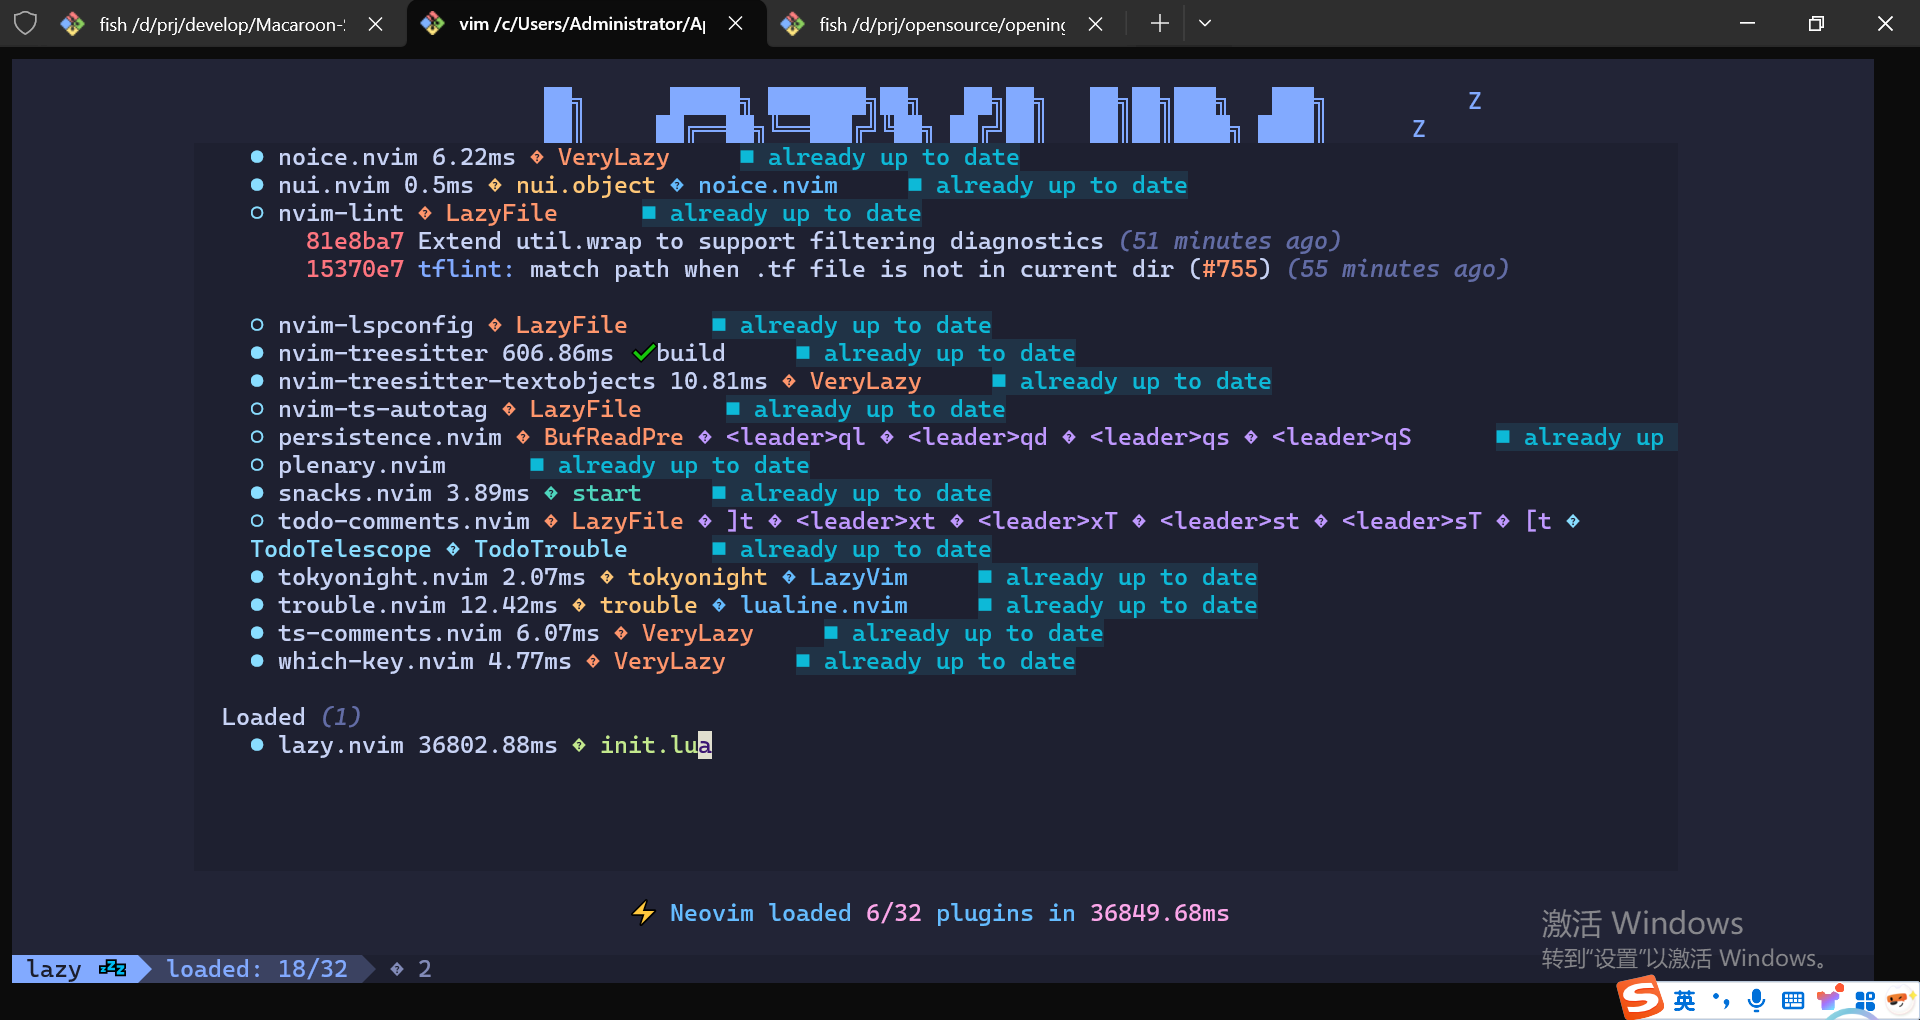Click the TodoTrouble command text
The image size is (1920, 1020).
551,549
